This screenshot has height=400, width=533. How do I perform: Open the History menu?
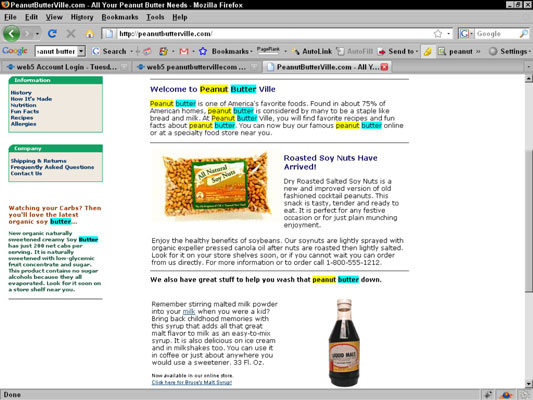[82, 17]
